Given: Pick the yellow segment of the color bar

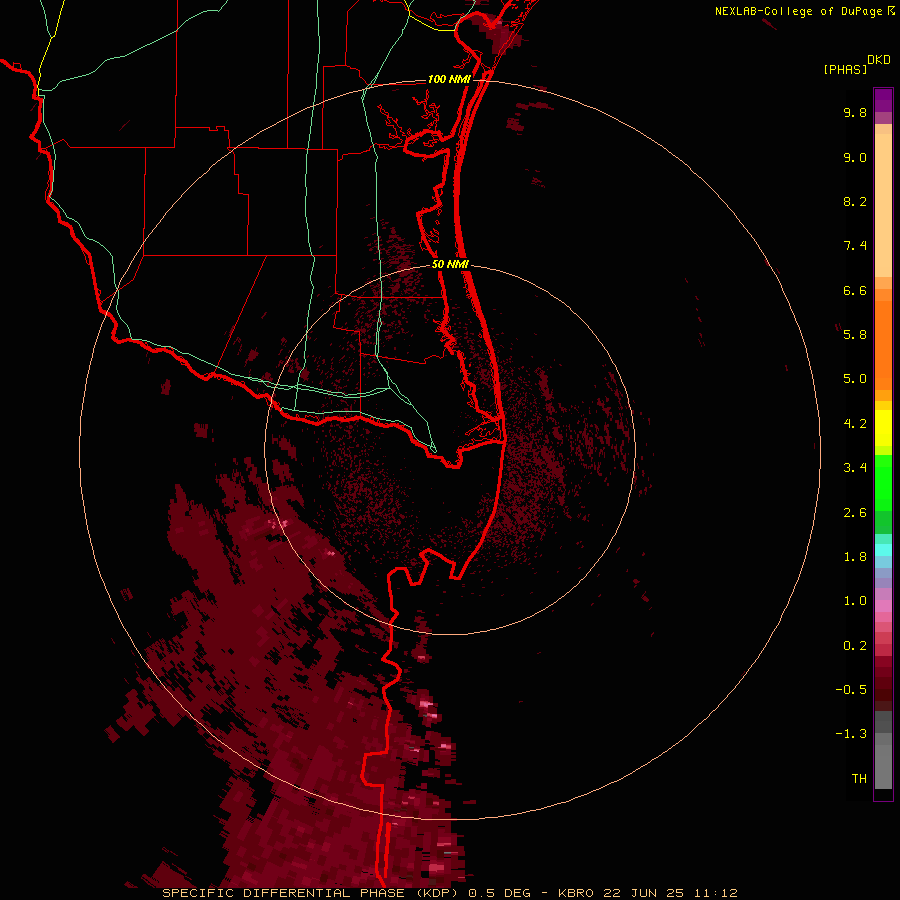Looking at the screenshot, I should [883, 428].
